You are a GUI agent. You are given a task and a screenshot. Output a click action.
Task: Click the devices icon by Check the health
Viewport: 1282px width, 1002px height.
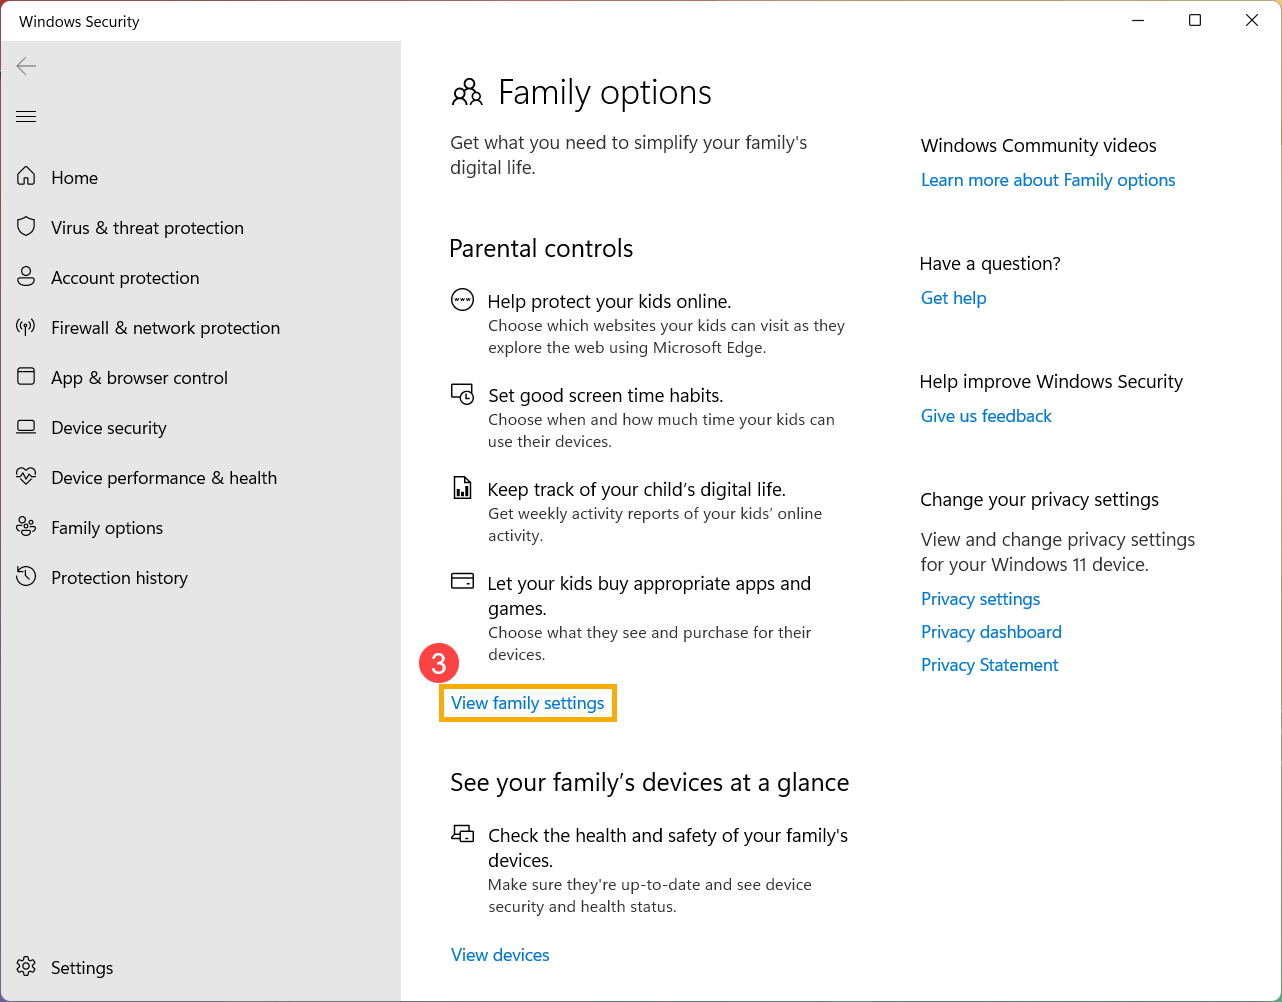point(462,833)
